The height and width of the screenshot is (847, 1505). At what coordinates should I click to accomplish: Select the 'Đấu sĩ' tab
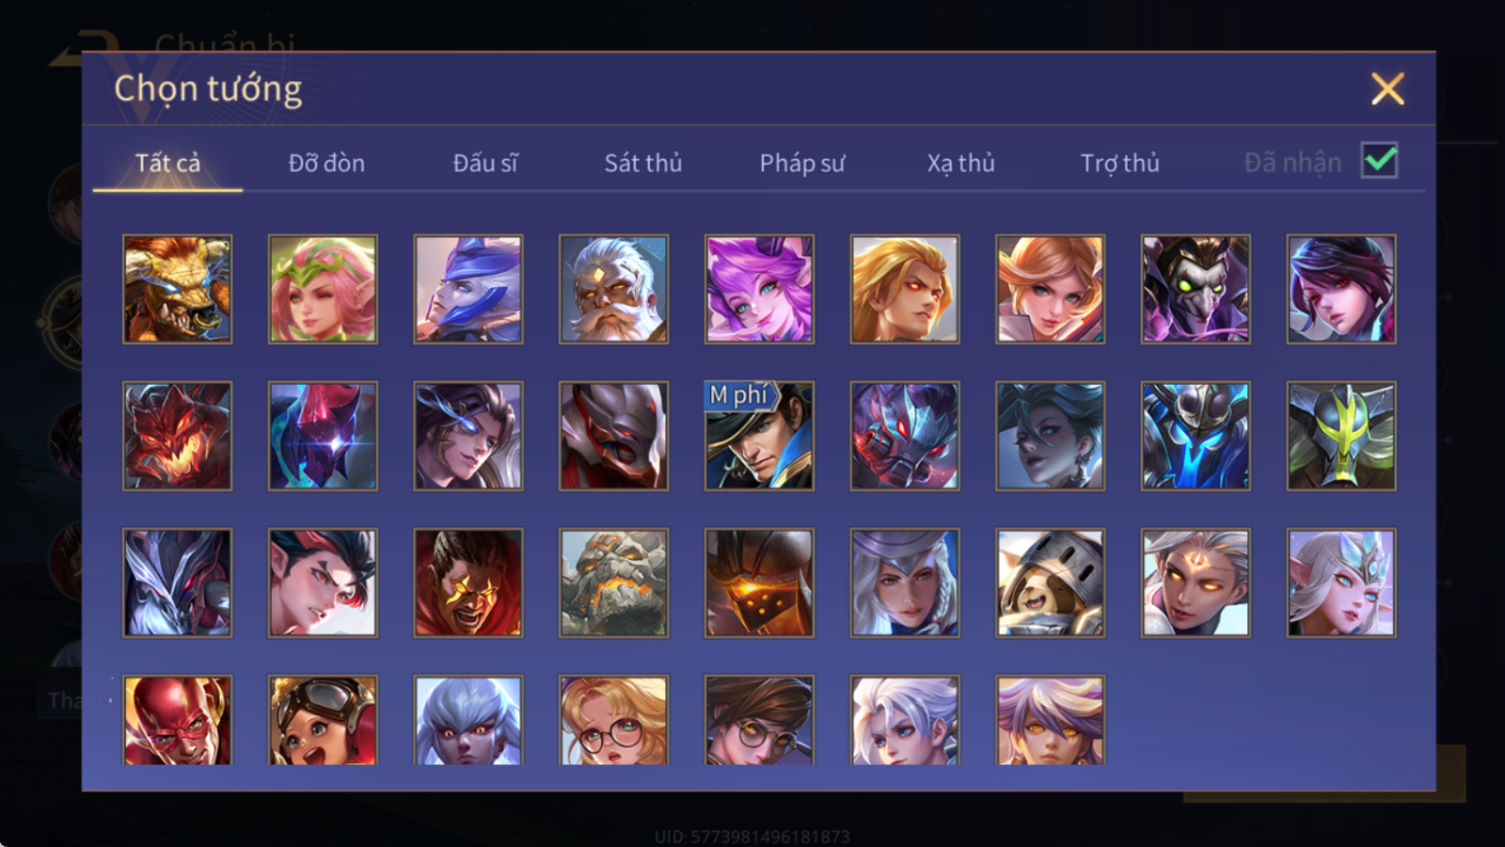(485, 163)
